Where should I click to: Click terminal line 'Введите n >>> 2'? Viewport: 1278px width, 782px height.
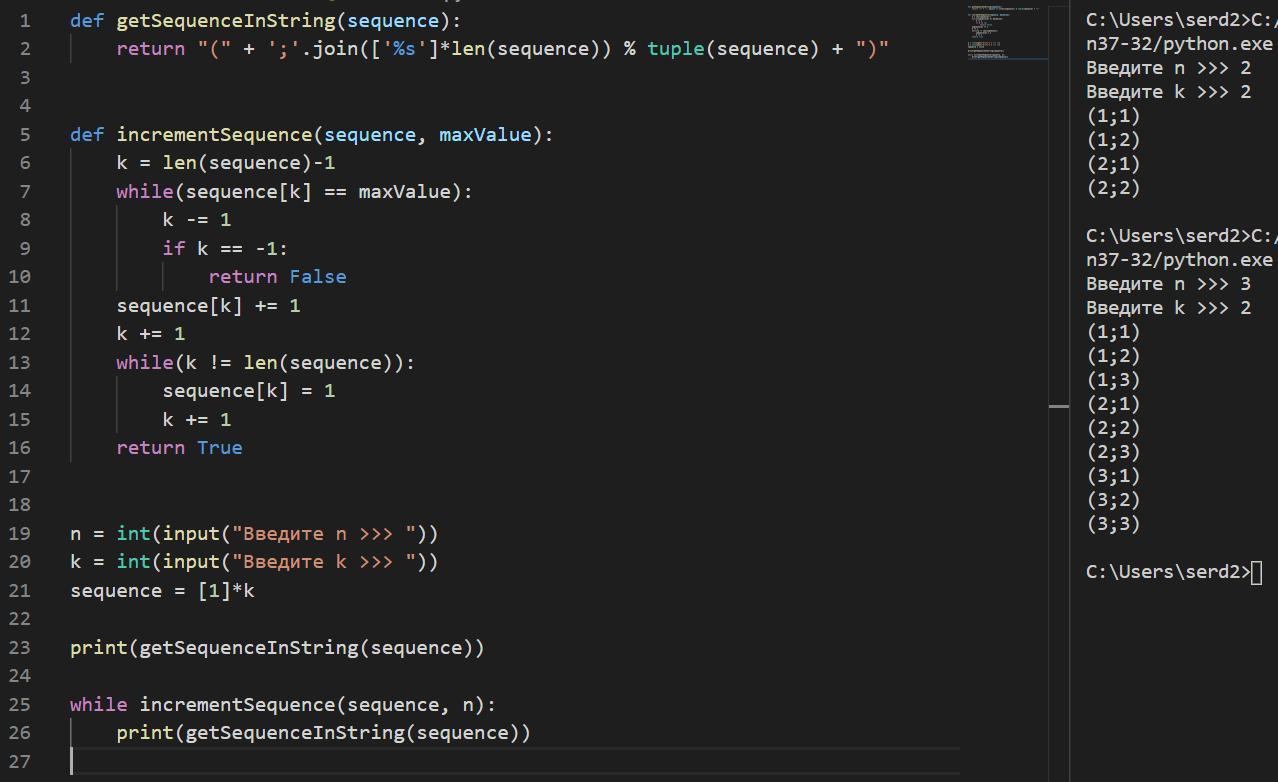click(x=1168, y=68)
